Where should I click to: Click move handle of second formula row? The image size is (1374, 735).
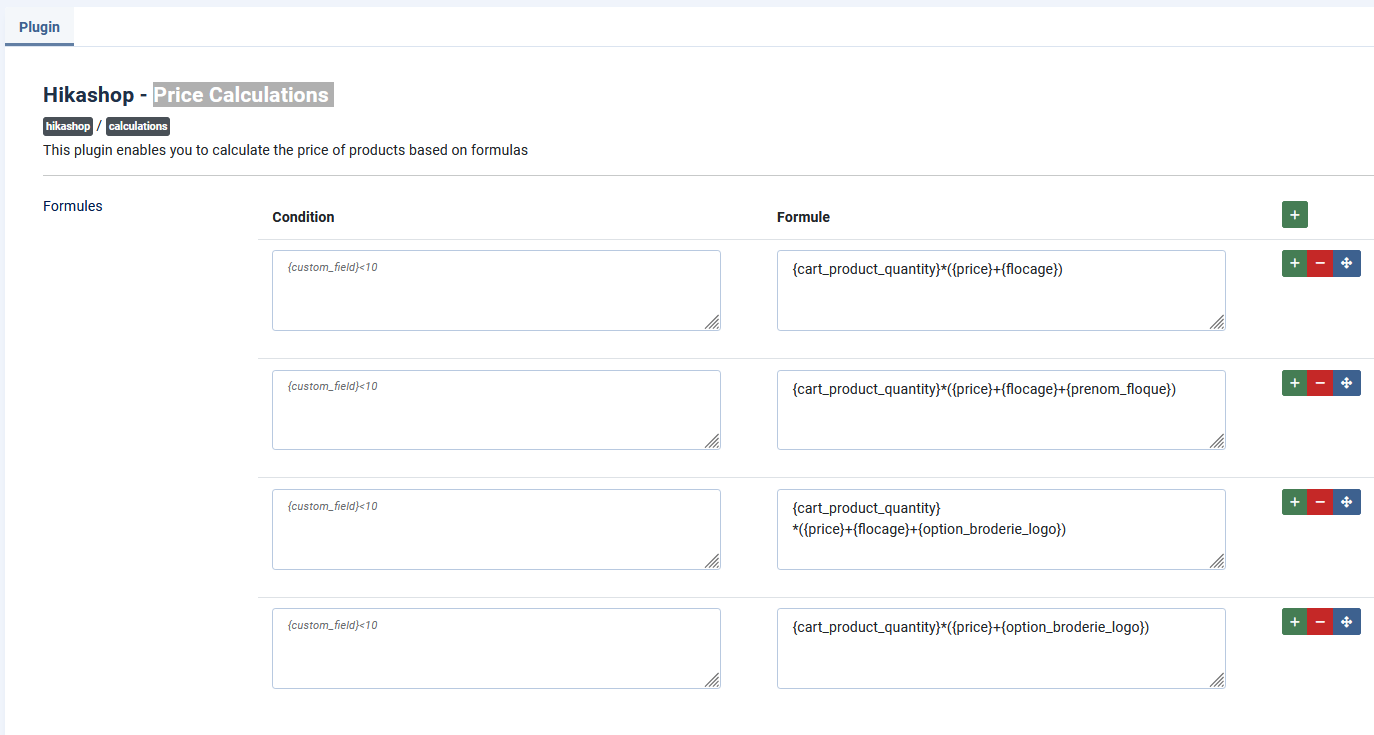tap(1347, 383)
